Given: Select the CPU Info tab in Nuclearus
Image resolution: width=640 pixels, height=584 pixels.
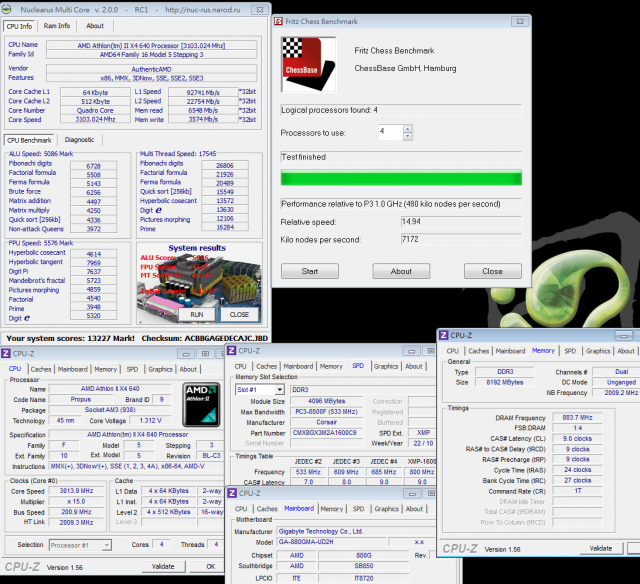Looking at the screenshot, I should 19,26.
